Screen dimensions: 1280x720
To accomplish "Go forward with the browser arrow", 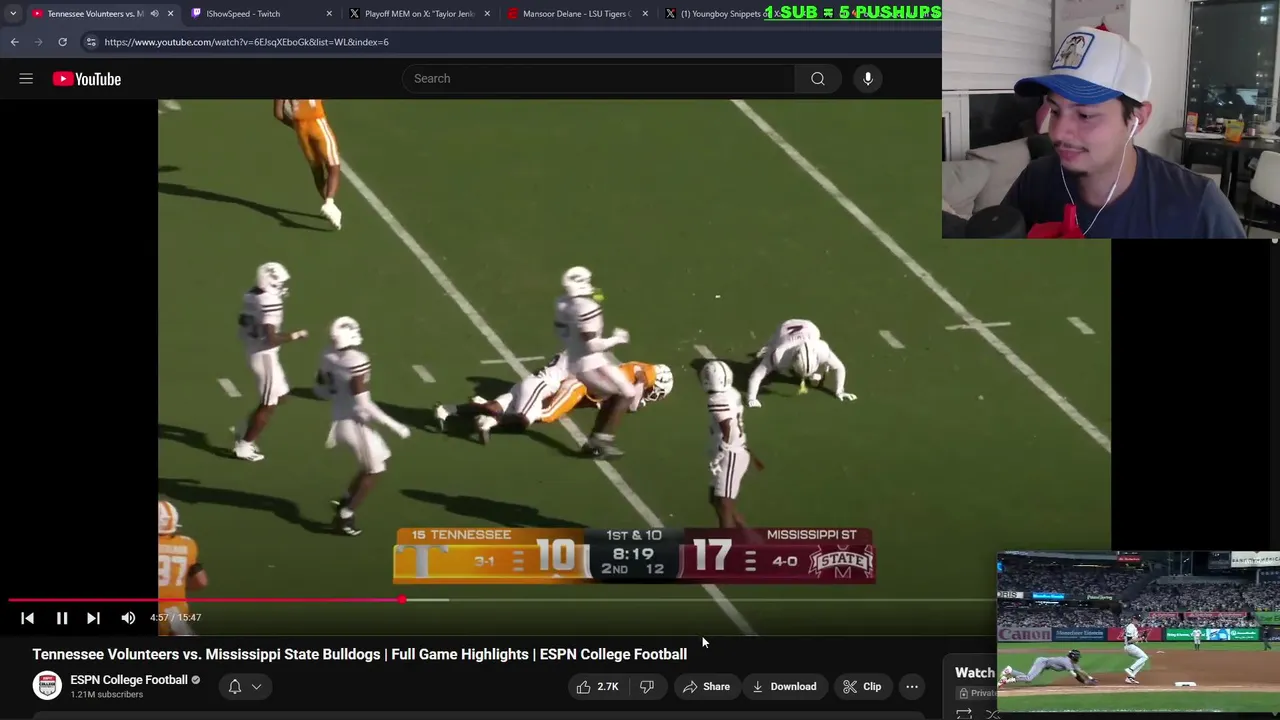I will pyautogui.click(x=38, y=42).
